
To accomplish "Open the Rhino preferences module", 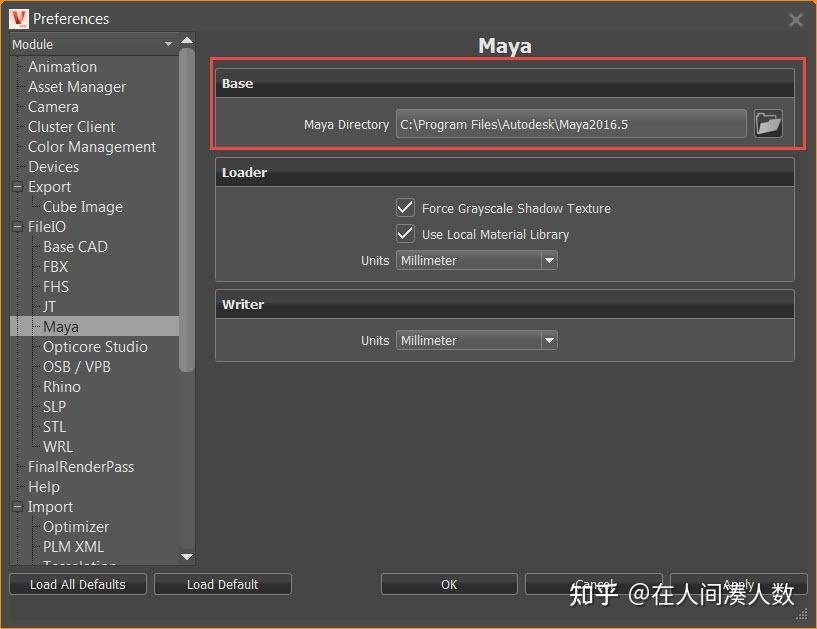I will [x=61, y=386].
